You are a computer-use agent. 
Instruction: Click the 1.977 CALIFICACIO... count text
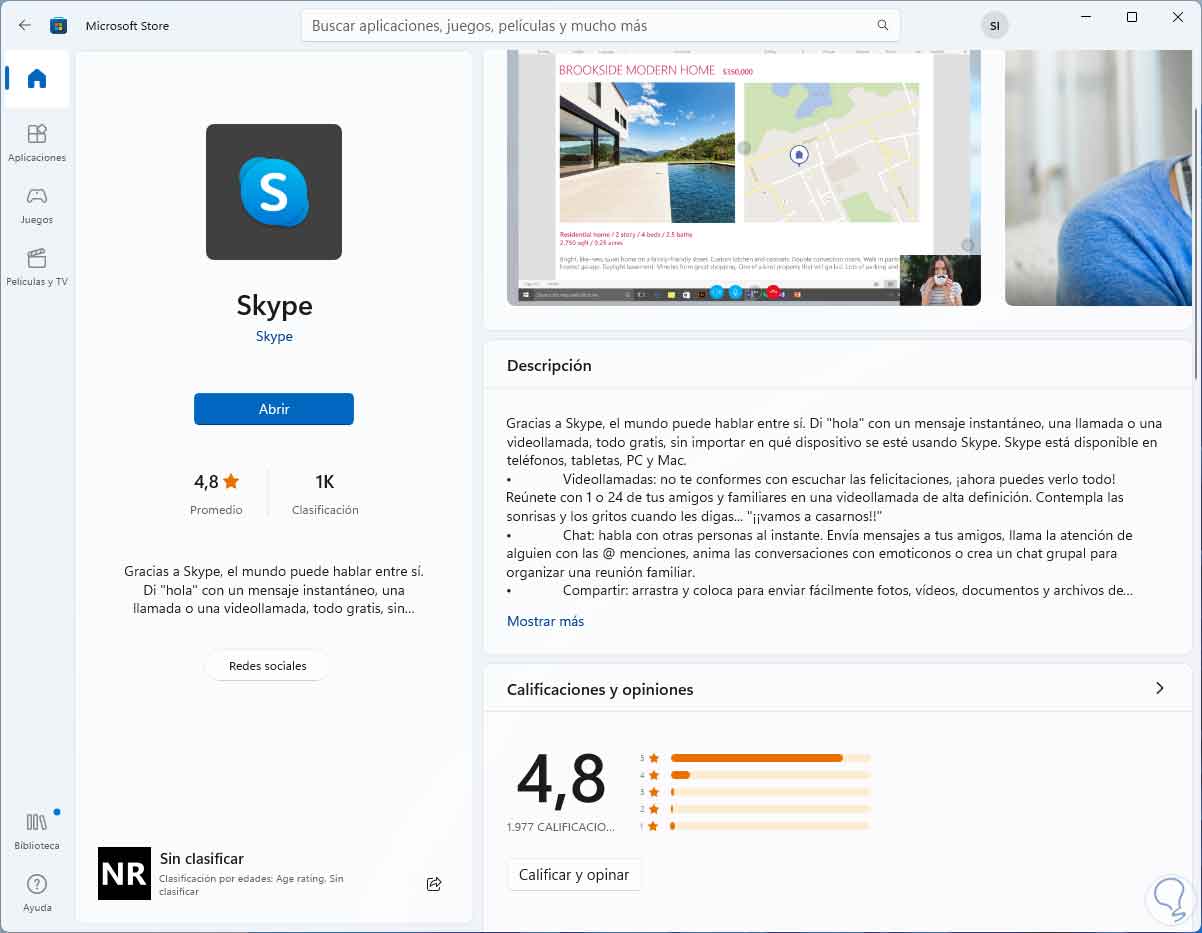click(561, 827)
